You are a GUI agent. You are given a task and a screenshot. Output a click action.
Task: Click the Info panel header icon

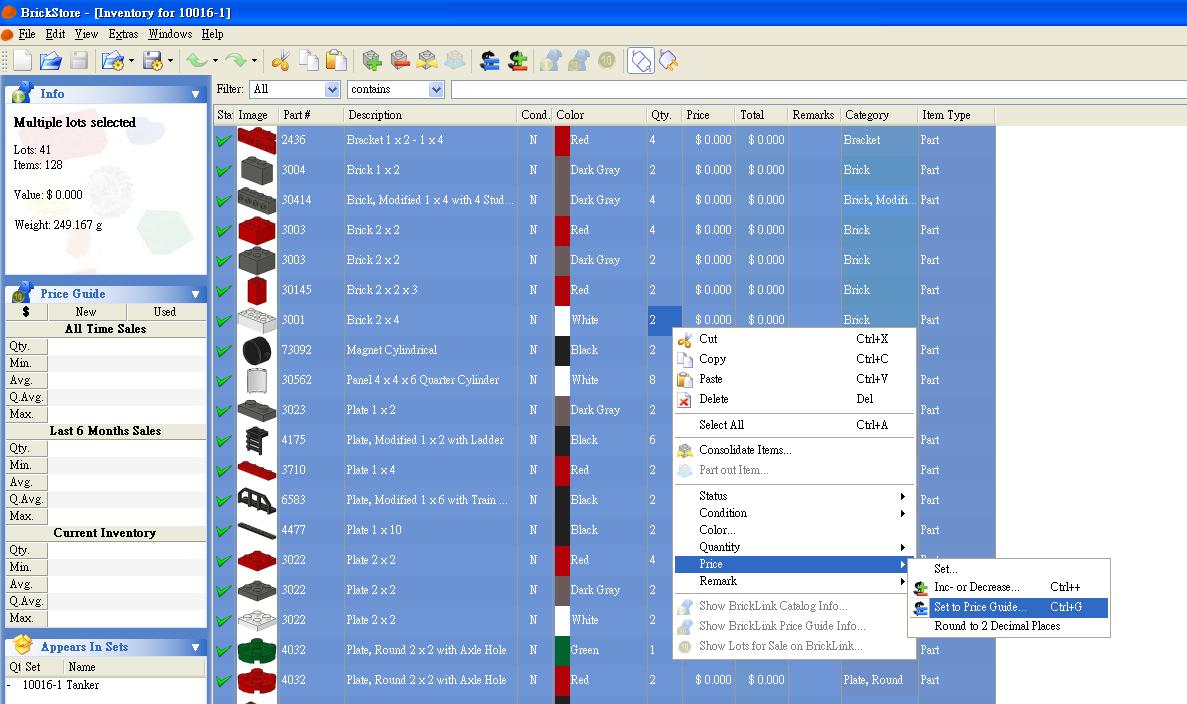click(x=23, y=92)
